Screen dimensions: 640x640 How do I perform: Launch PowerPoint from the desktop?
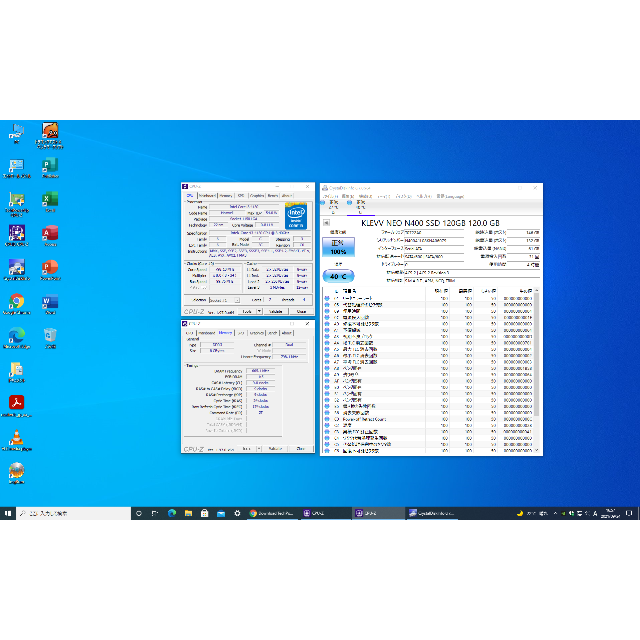click(50, 270)
